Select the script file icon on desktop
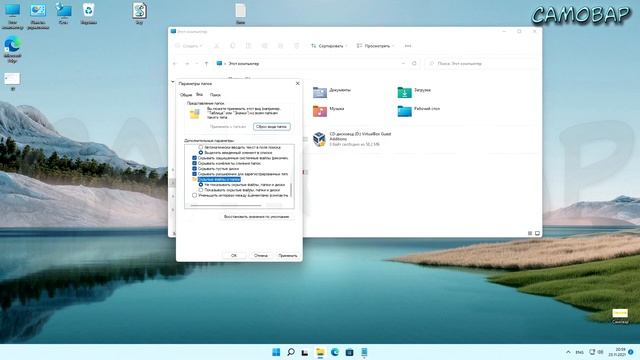This screenshot has width=640, height=360. coord(140,13)
